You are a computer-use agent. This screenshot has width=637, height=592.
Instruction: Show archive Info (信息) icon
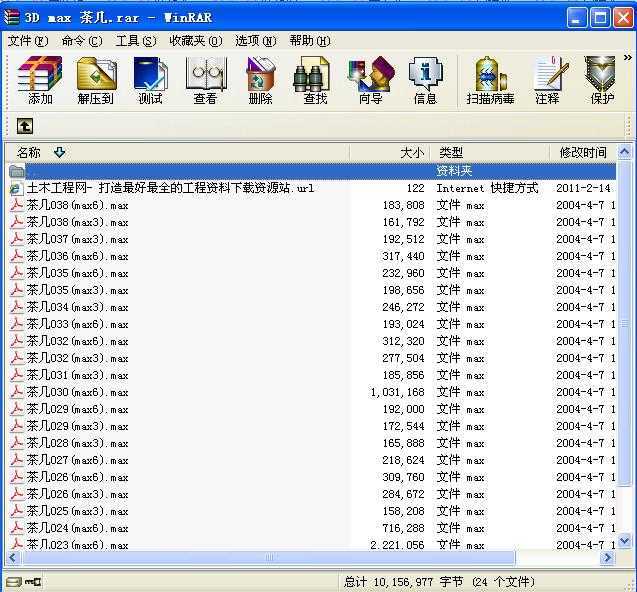click(x=425, y=80)
